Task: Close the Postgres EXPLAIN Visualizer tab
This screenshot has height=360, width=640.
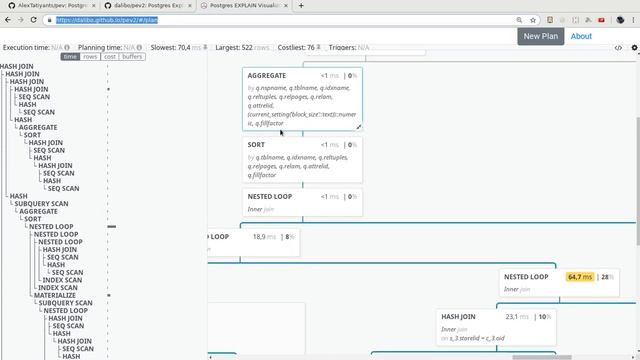Action: click(x=286, y=6)
